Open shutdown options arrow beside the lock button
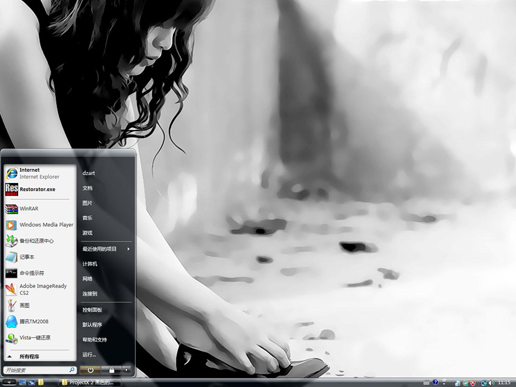This screenshot has width=516, height=387. pos(126,370)
